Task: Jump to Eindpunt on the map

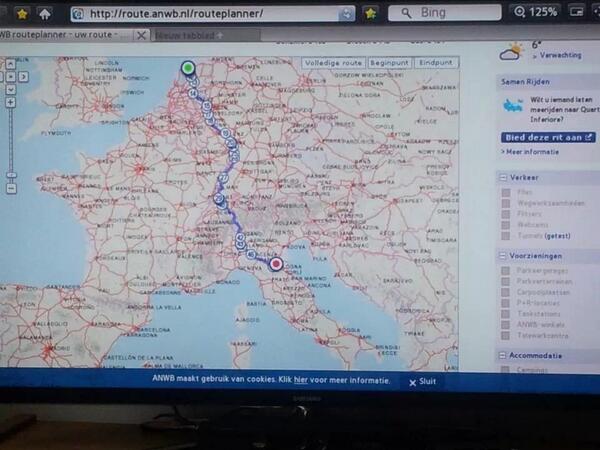Action: pos(436,63)
